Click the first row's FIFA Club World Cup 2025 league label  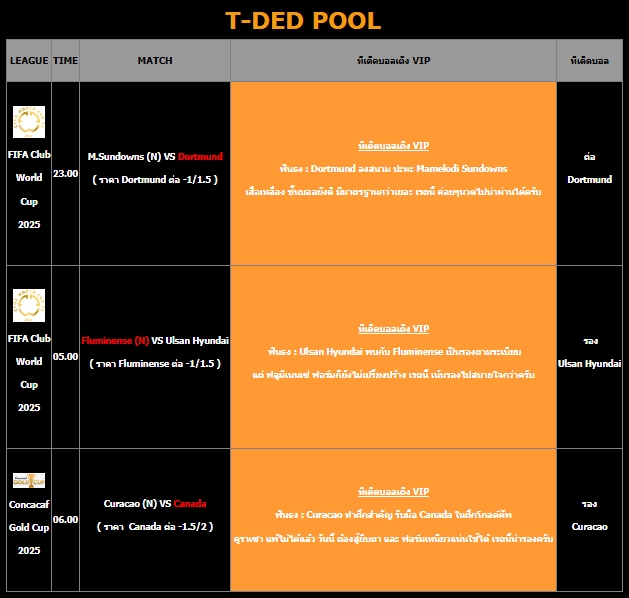[29, 189]
